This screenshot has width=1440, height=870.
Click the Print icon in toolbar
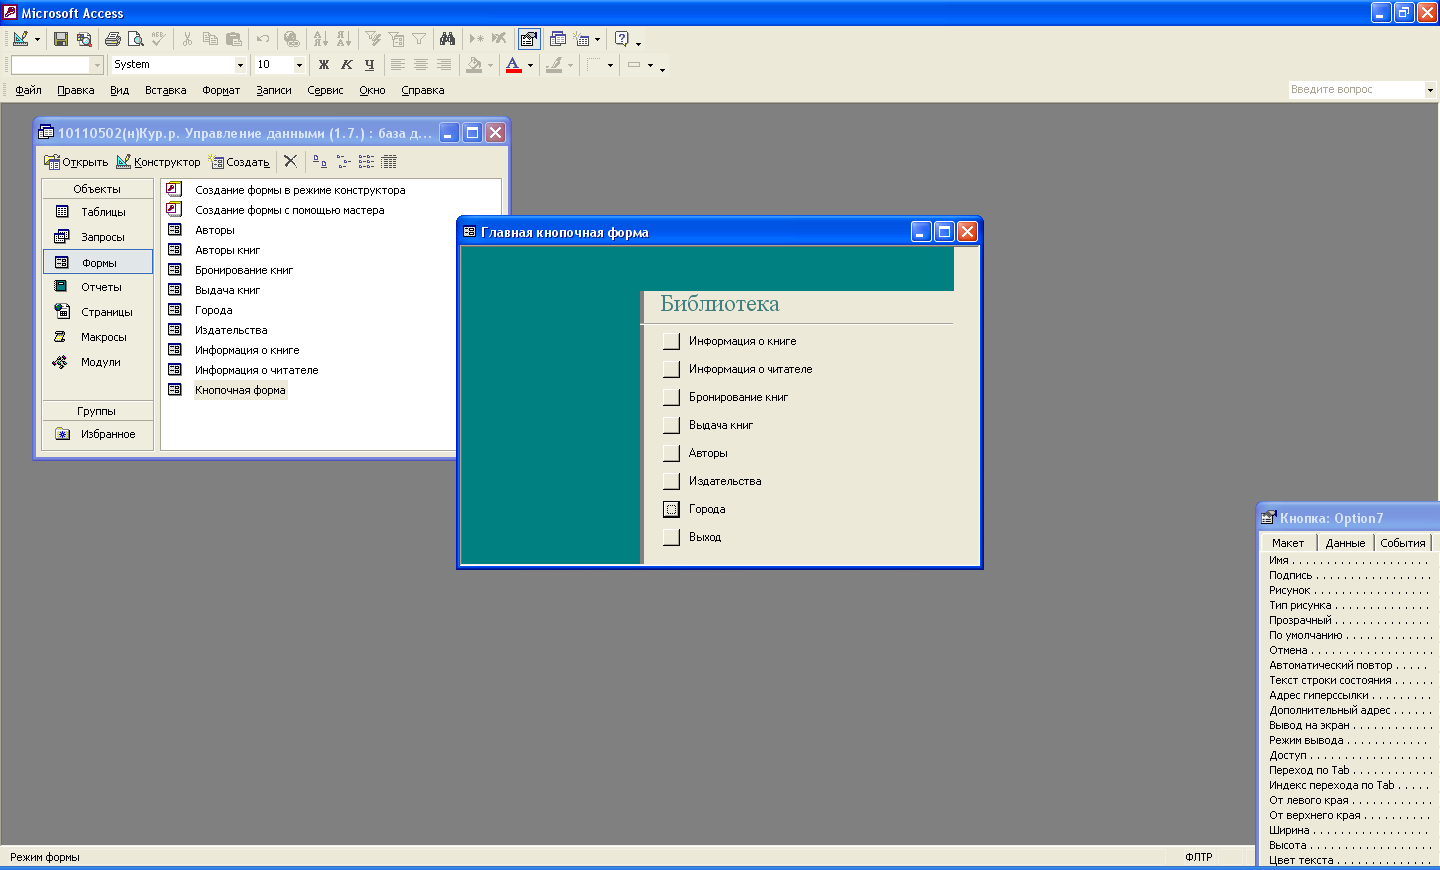point(112,39)
